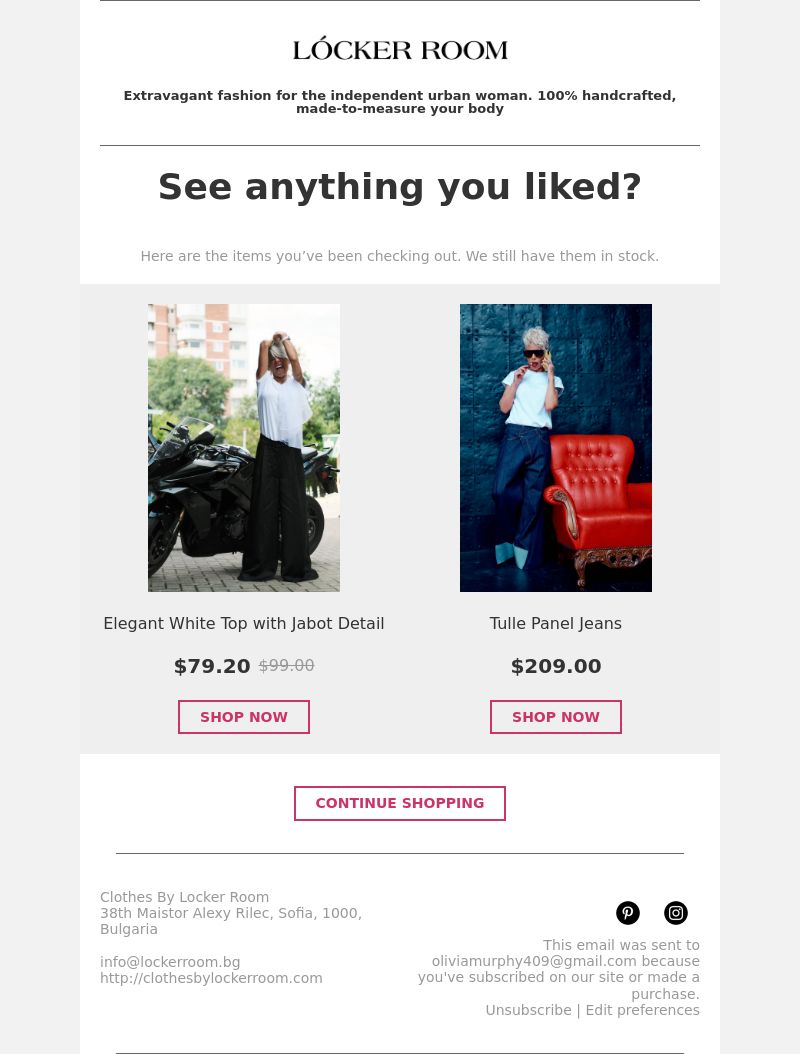This screenshot has width=800, height=1054.
Task: Click the See anything you liked heading
Action: point(400,187)
